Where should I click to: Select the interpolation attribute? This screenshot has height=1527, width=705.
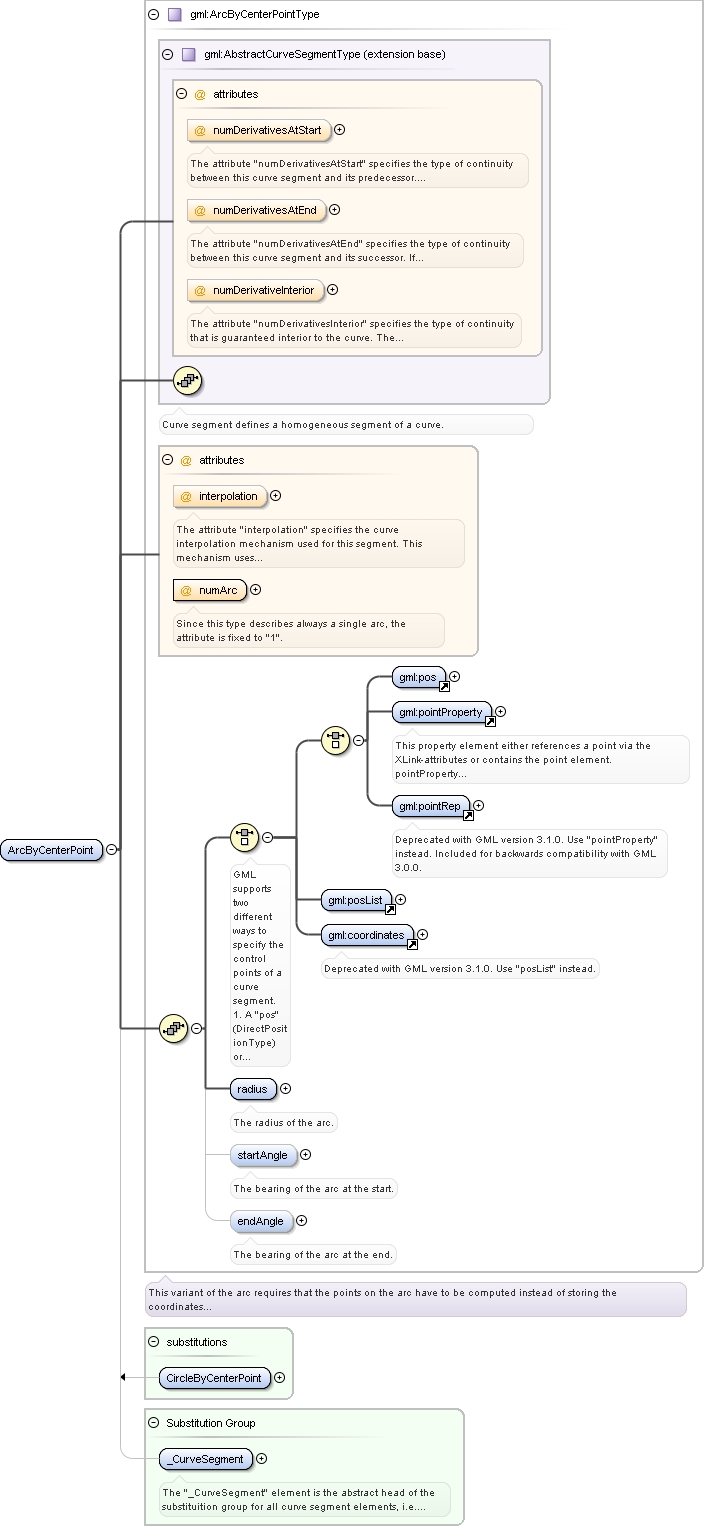pyautogui.click(x=219, y=496)
